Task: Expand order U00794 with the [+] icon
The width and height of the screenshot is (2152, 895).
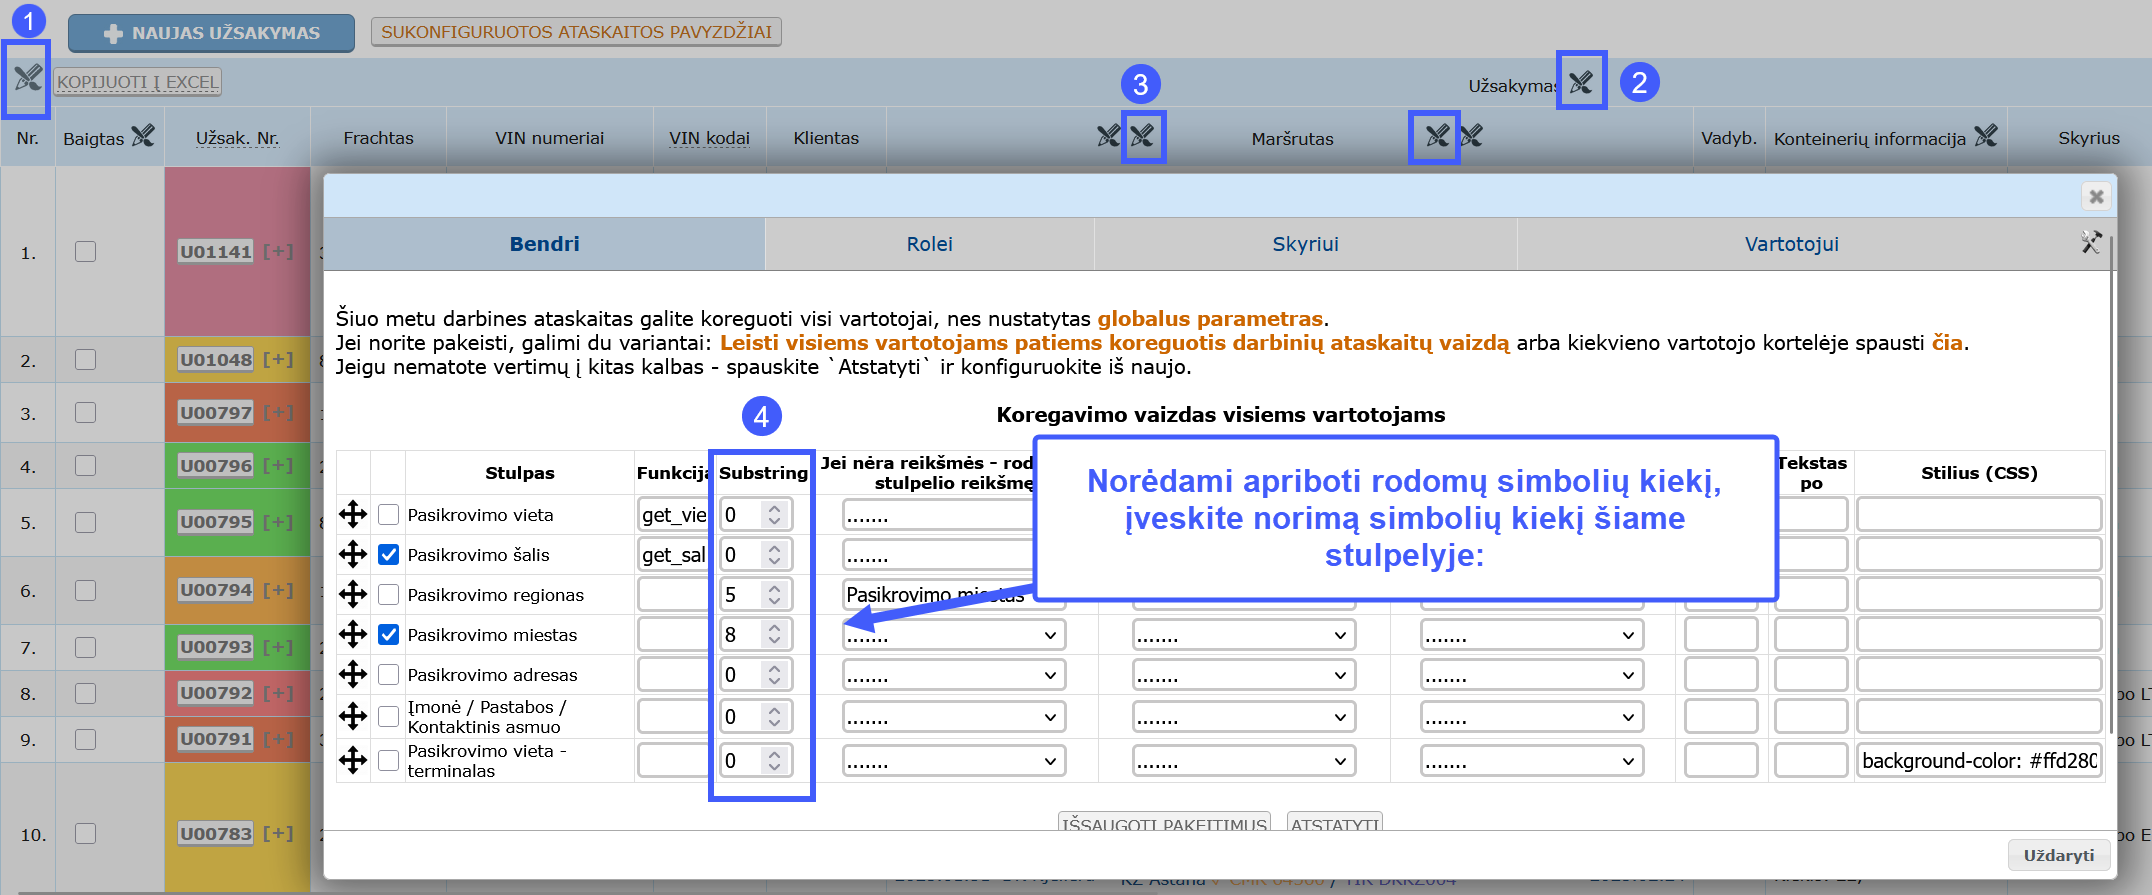Action: coord(279,590)
